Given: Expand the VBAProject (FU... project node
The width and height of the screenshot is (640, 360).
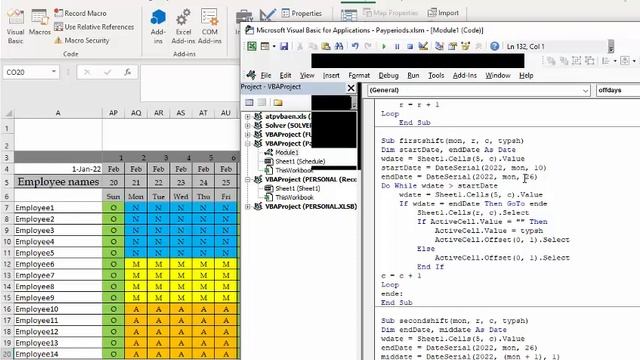Looking at the screenshot, I should pyautogui.click(x=247, y=134).
